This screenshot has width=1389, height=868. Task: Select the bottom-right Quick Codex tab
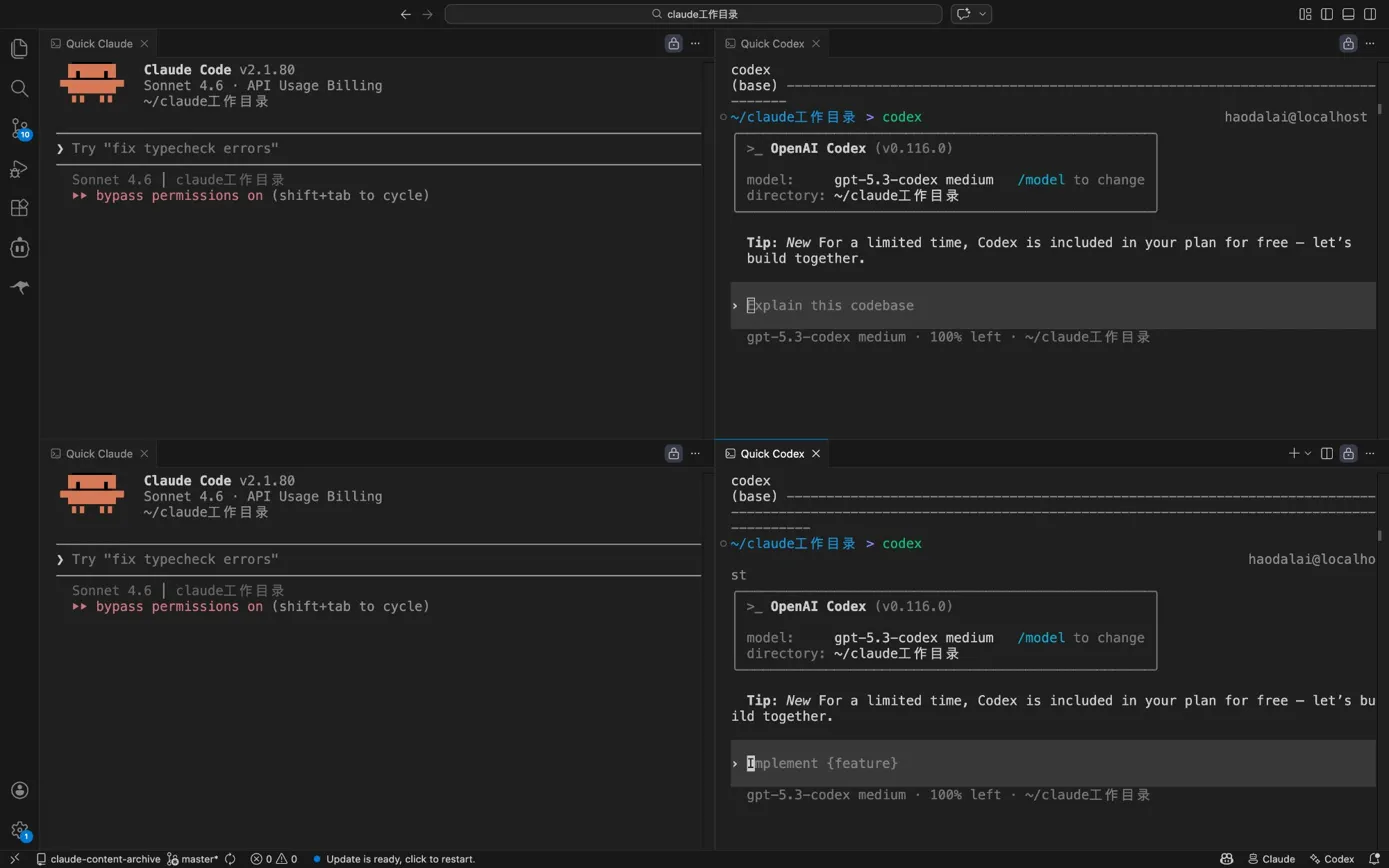pos(772,453)
